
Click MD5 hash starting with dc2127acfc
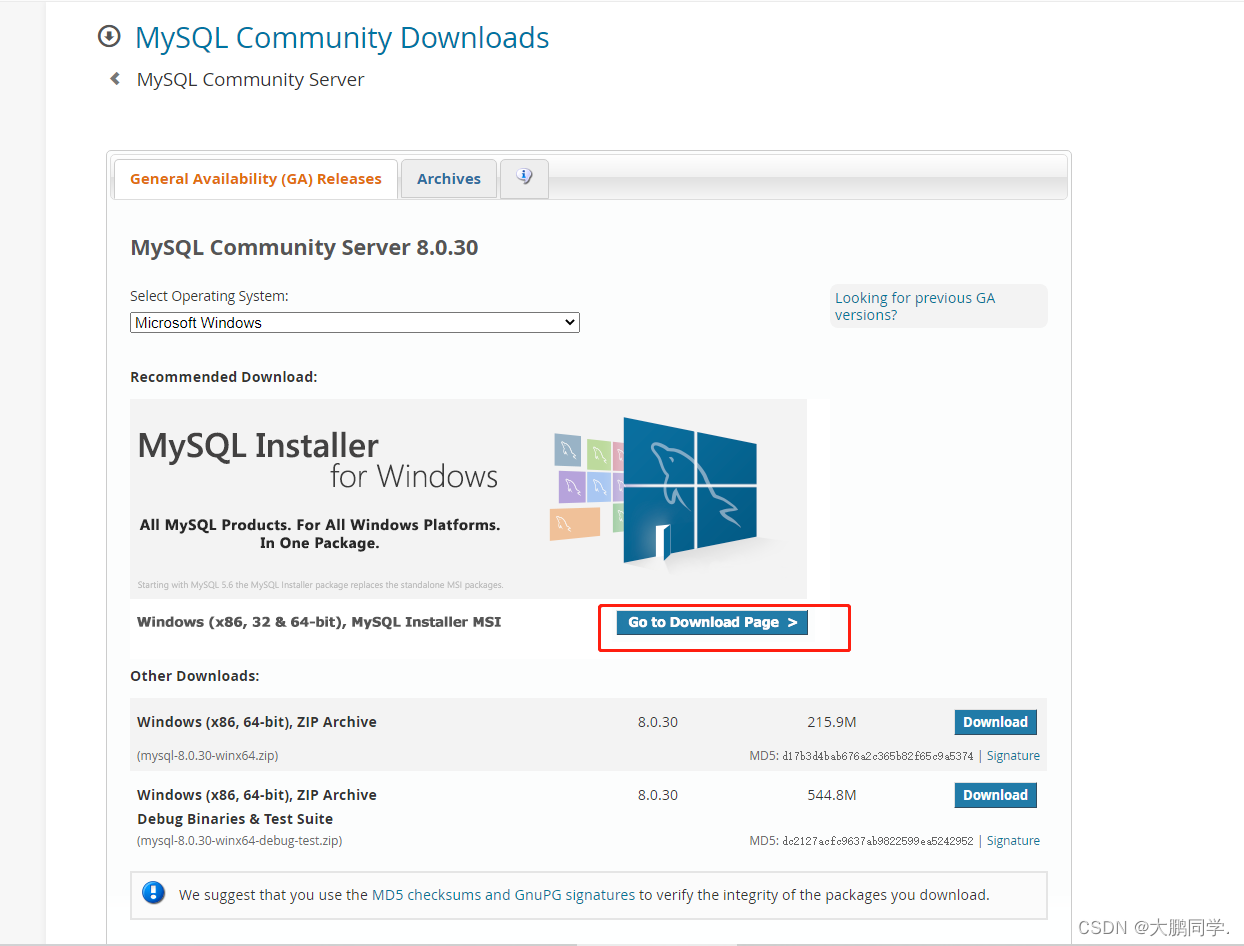click(x=877, y=841)
